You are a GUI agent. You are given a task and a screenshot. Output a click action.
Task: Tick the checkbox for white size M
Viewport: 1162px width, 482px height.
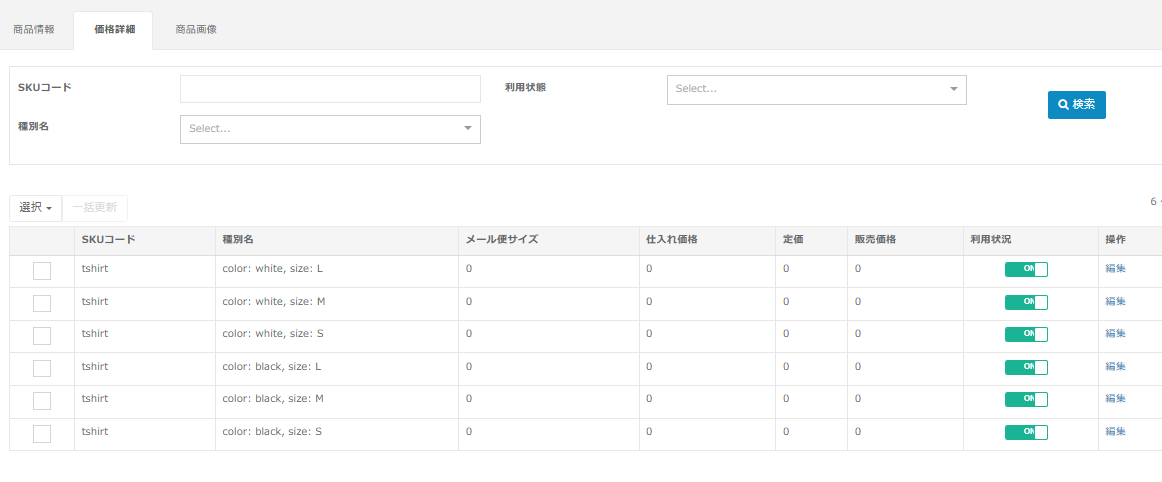click(42, 303)
